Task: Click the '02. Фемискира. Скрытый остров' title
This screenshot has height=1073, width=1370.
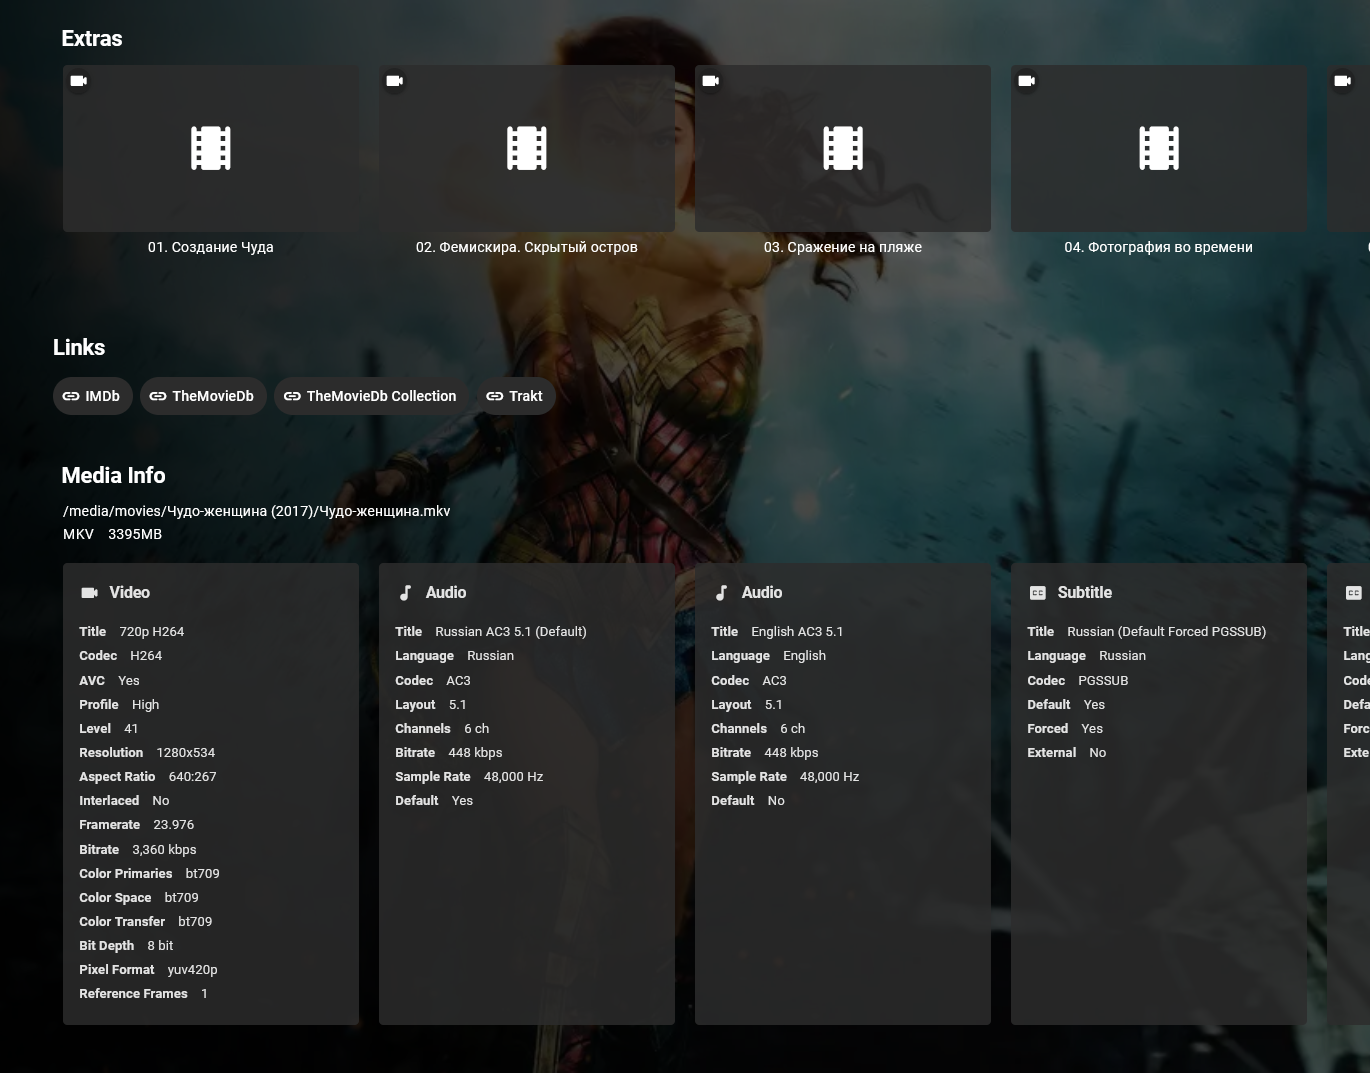Action: 527,247
